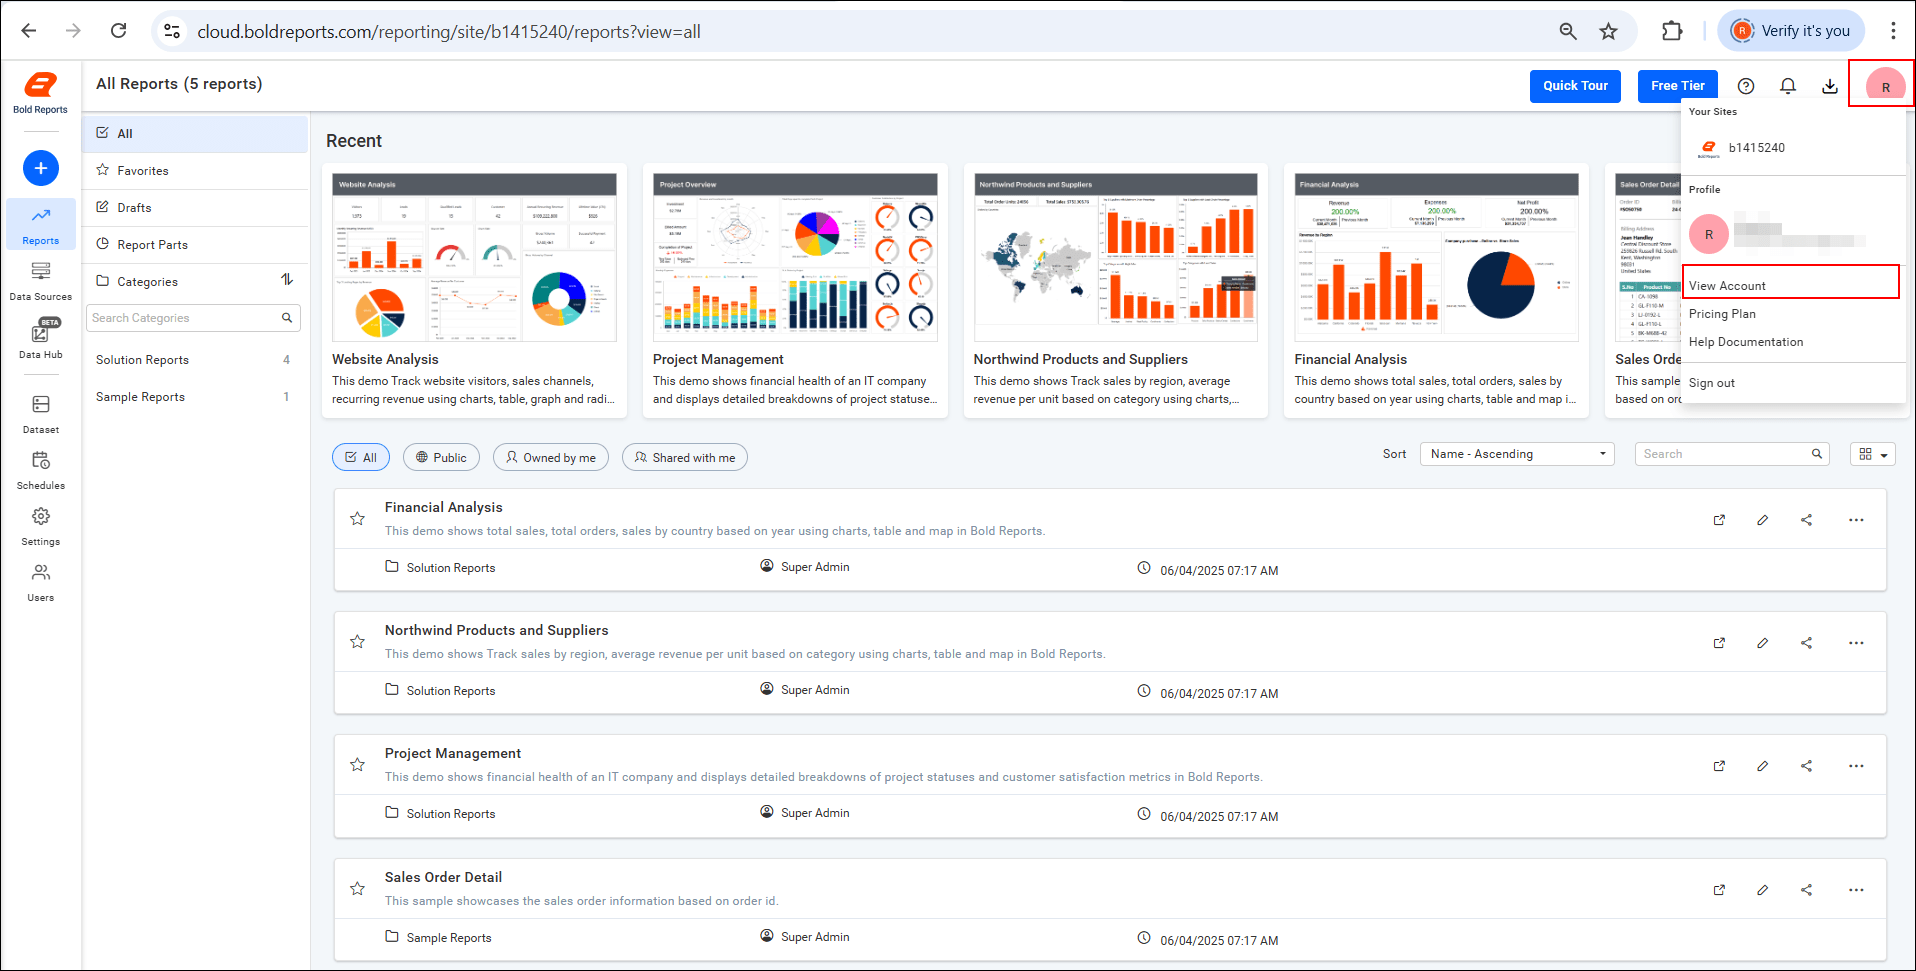
Task: Open more options for Northwind report
Action: pyautogui.click(x=1856, y=643)
